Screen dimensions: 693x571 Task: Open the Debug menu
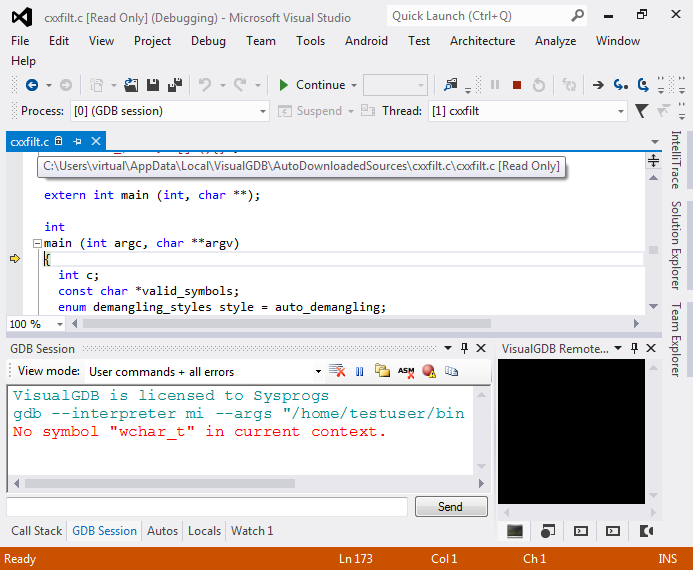pos(208,41)
